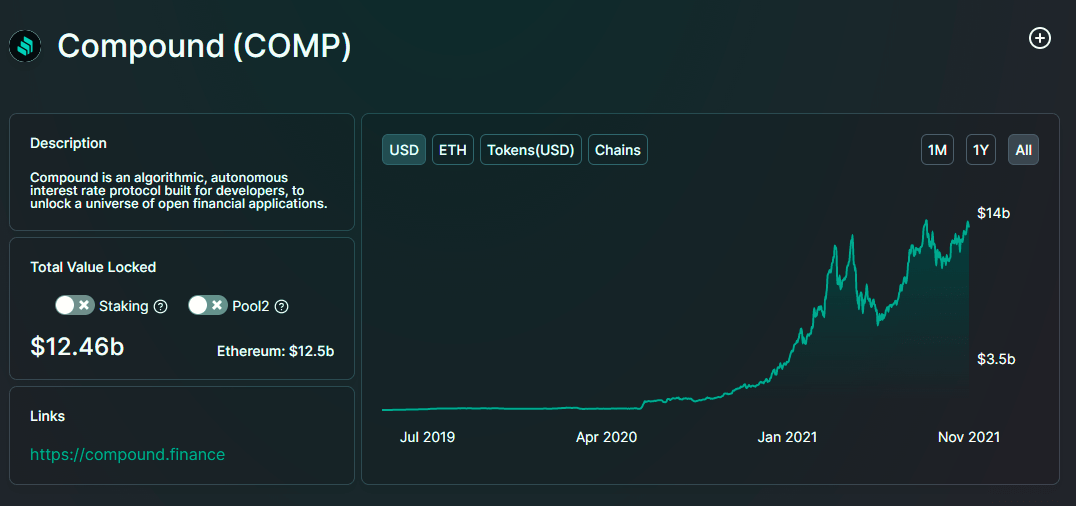Select the USD chart tab
This screenshot has height=506, width=1076.
point(404,150)
